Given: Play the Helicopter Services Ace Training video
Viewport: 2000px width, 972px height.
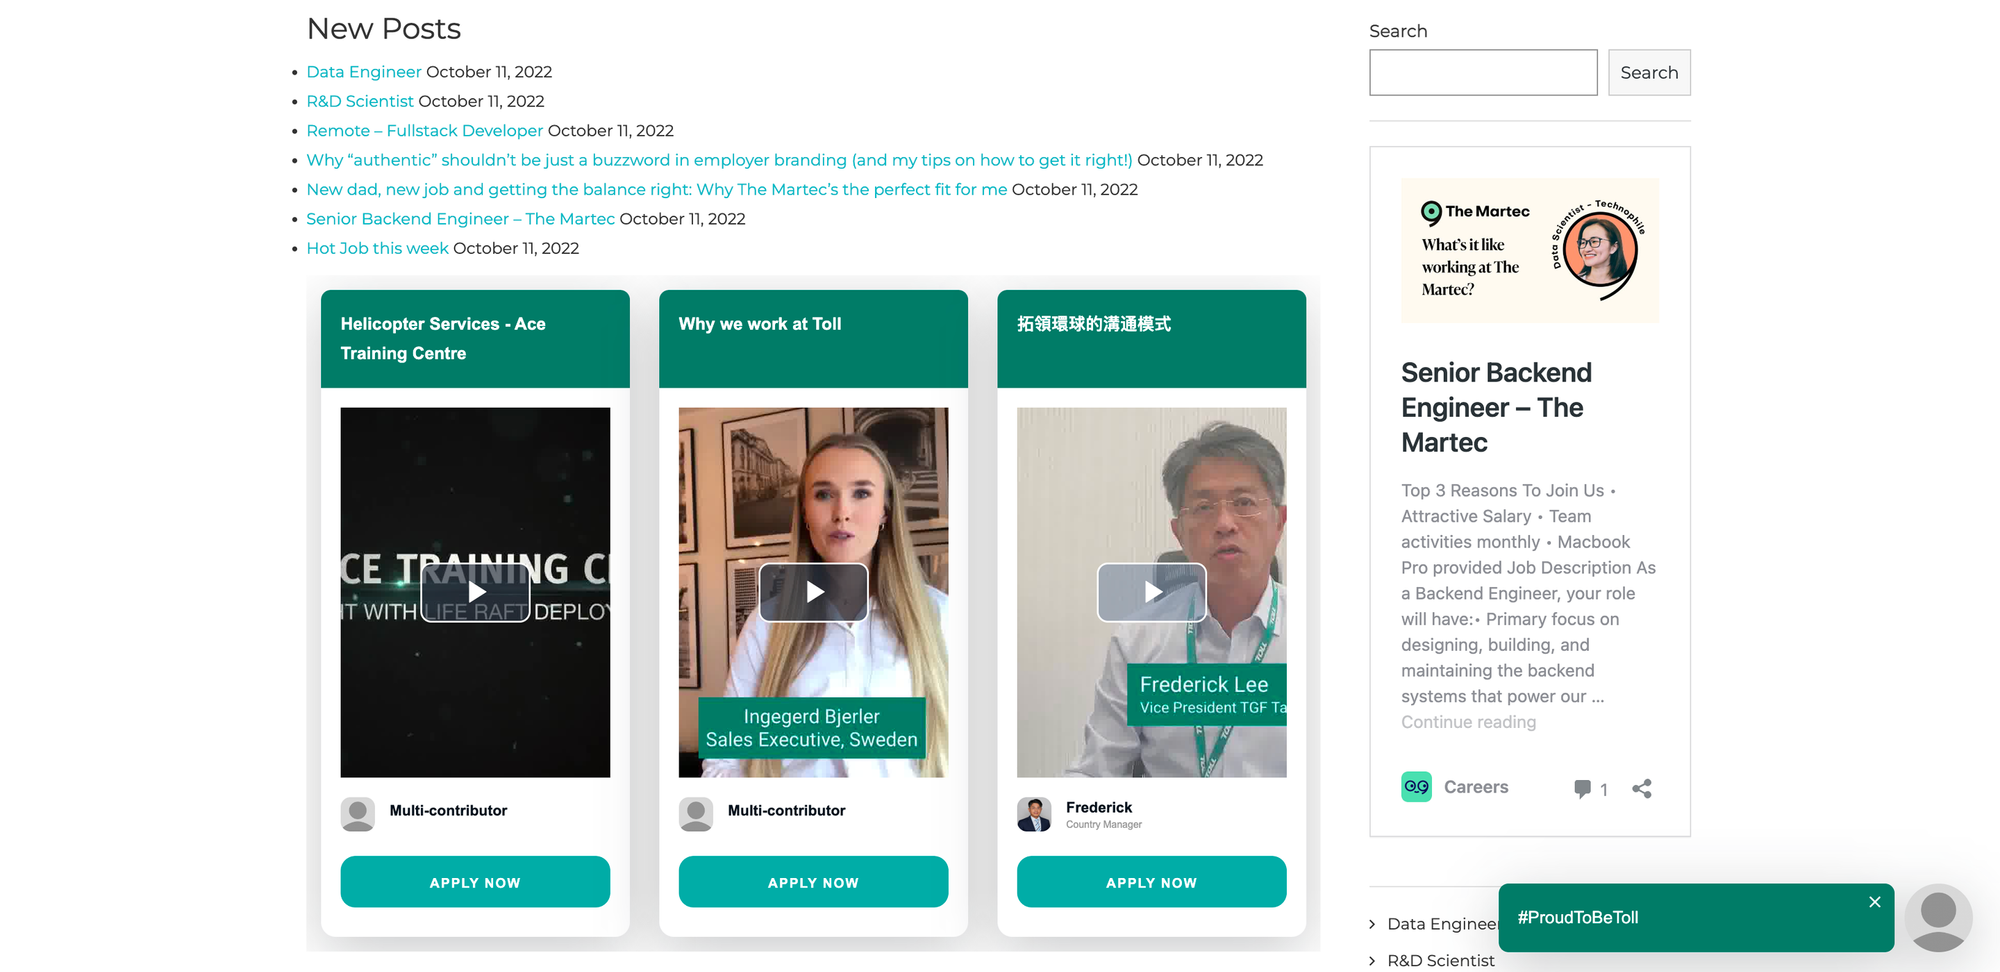Looking at the screenshot, I should pos(475,592).
